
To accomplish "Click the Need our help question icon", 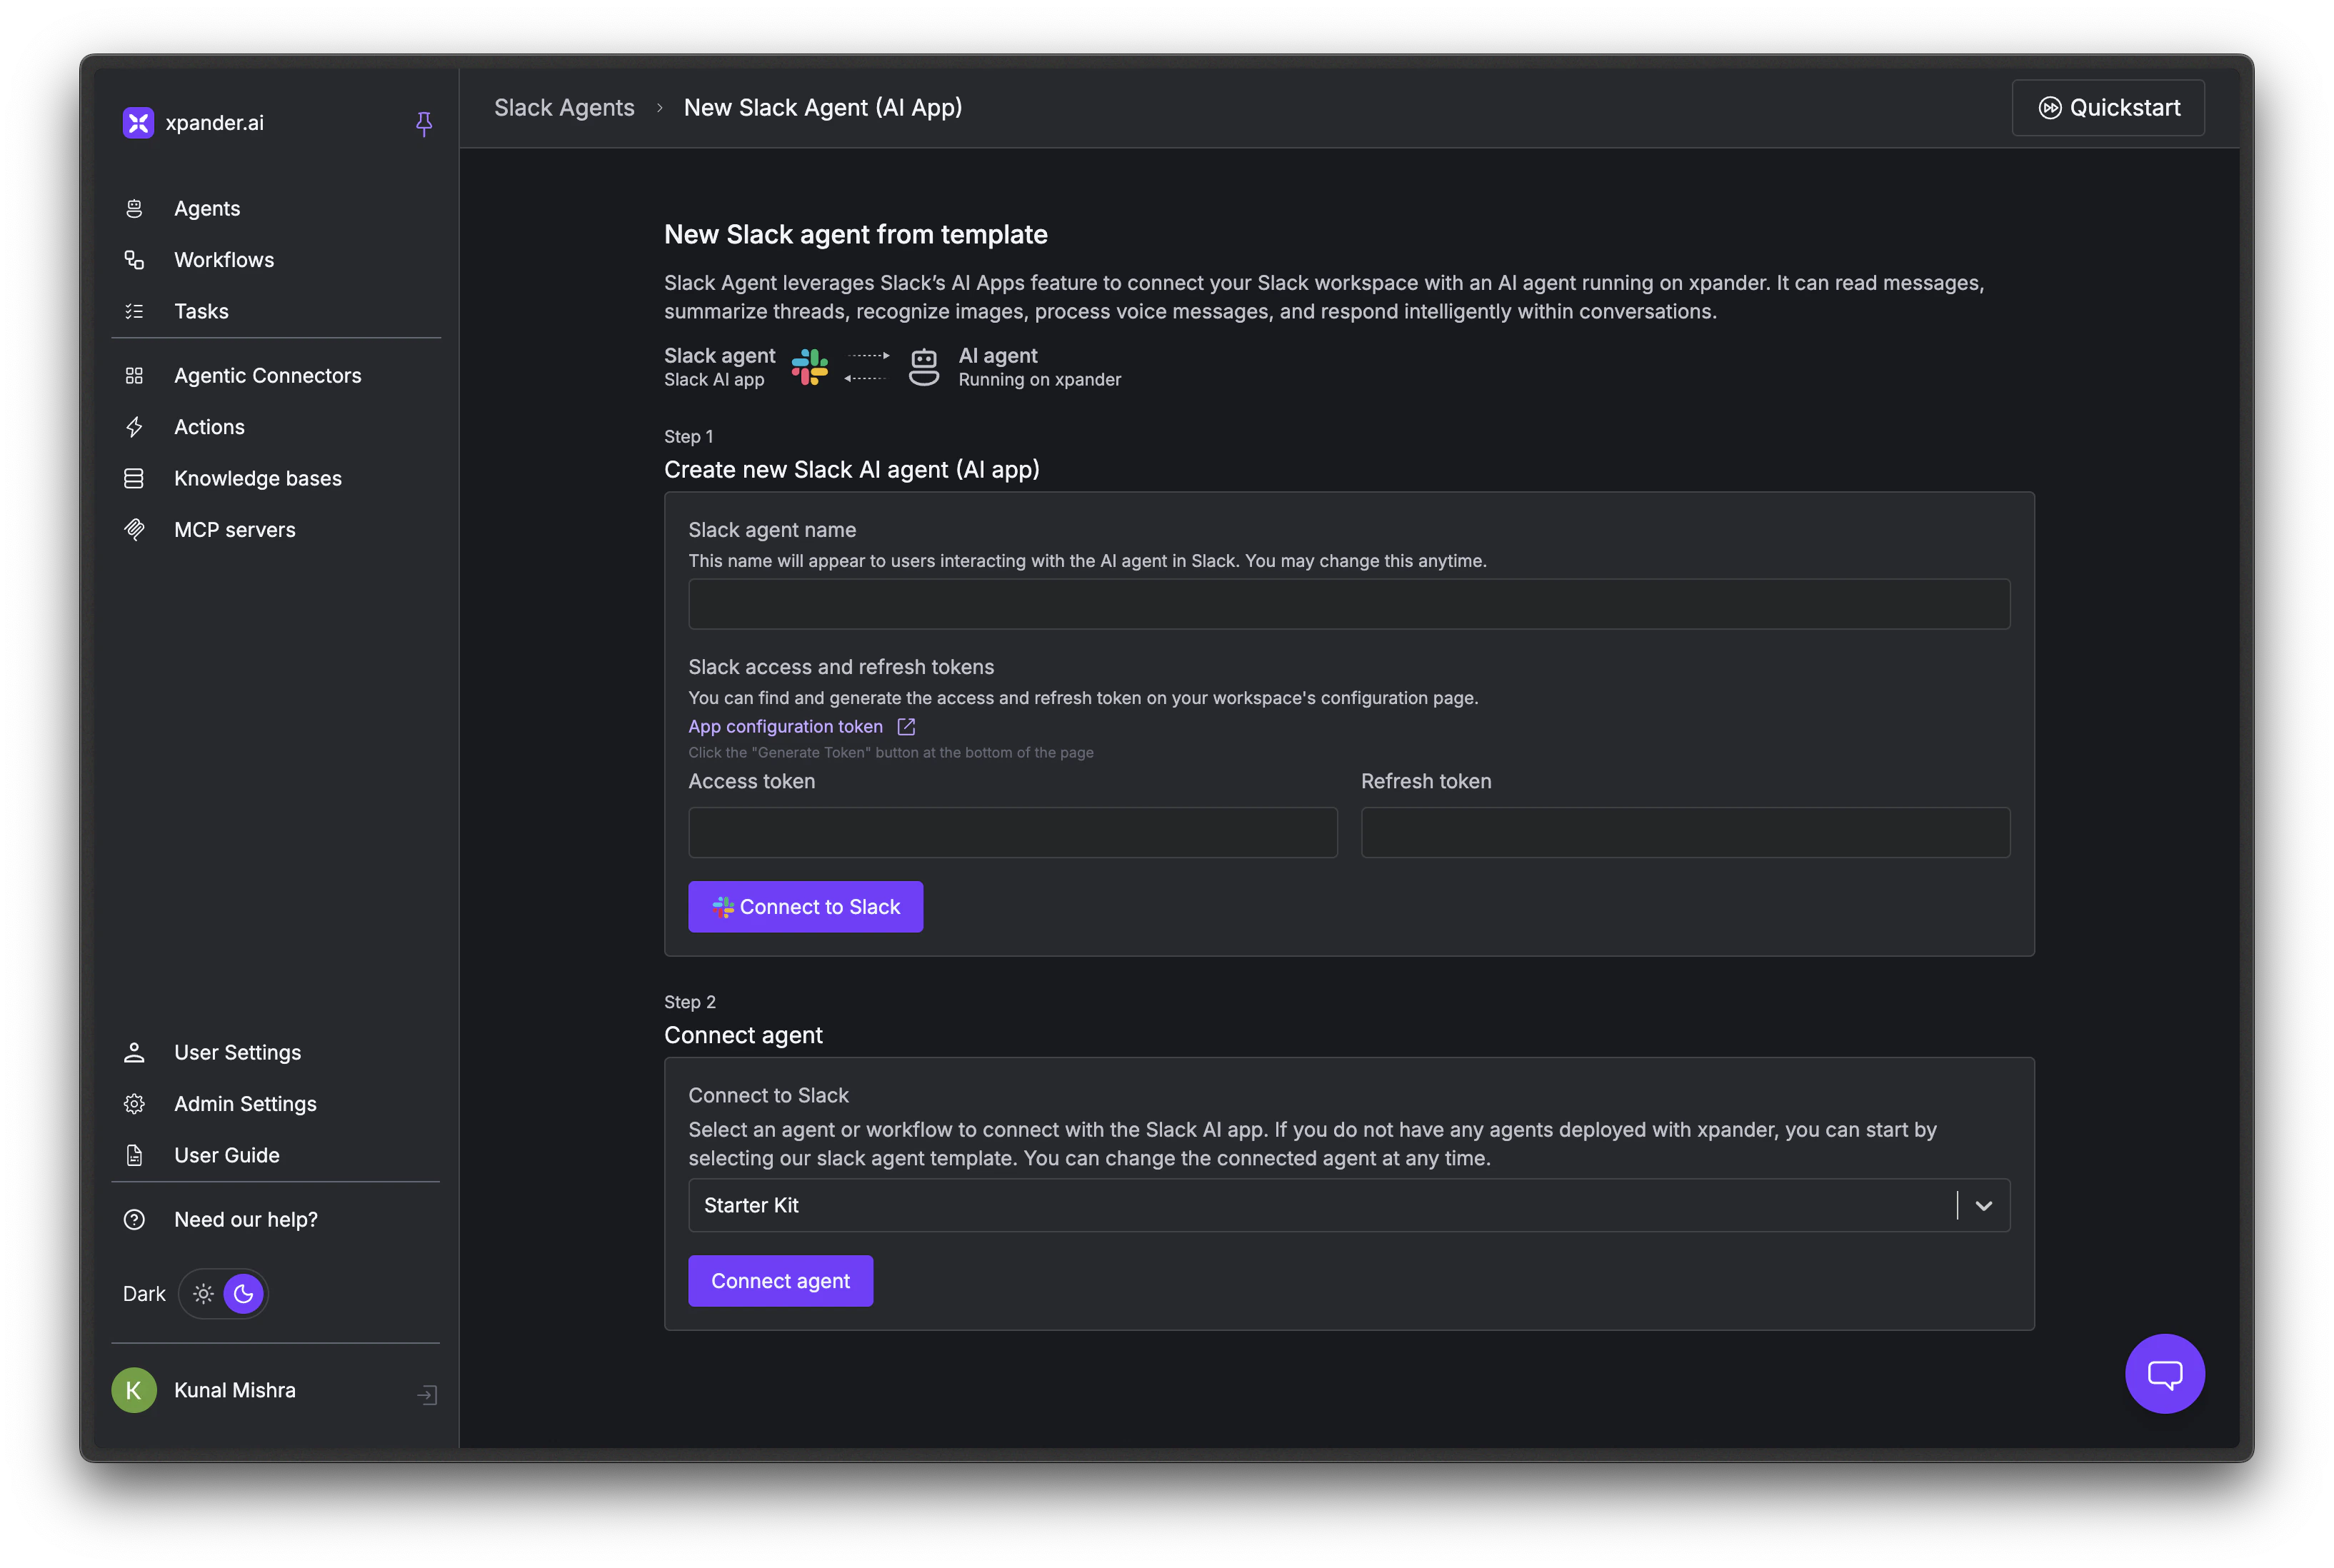I will [x=134, y=1219].
